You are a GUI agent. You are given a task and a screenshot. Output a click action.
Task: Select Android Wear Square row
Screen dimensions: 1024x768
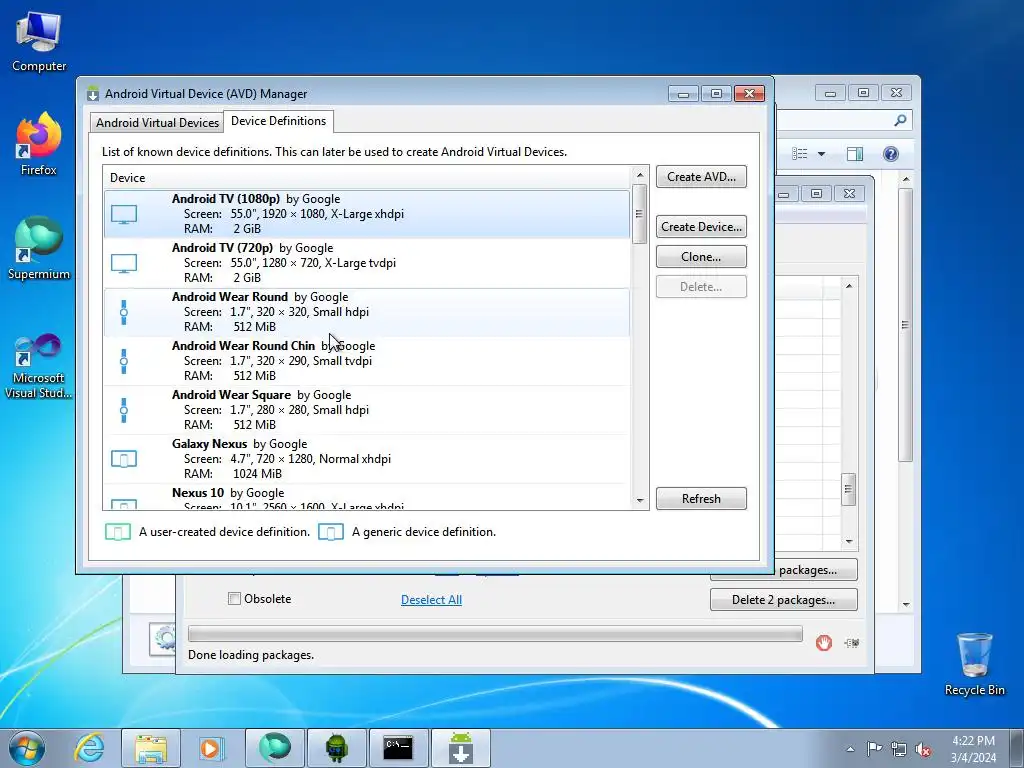(367, 410)
